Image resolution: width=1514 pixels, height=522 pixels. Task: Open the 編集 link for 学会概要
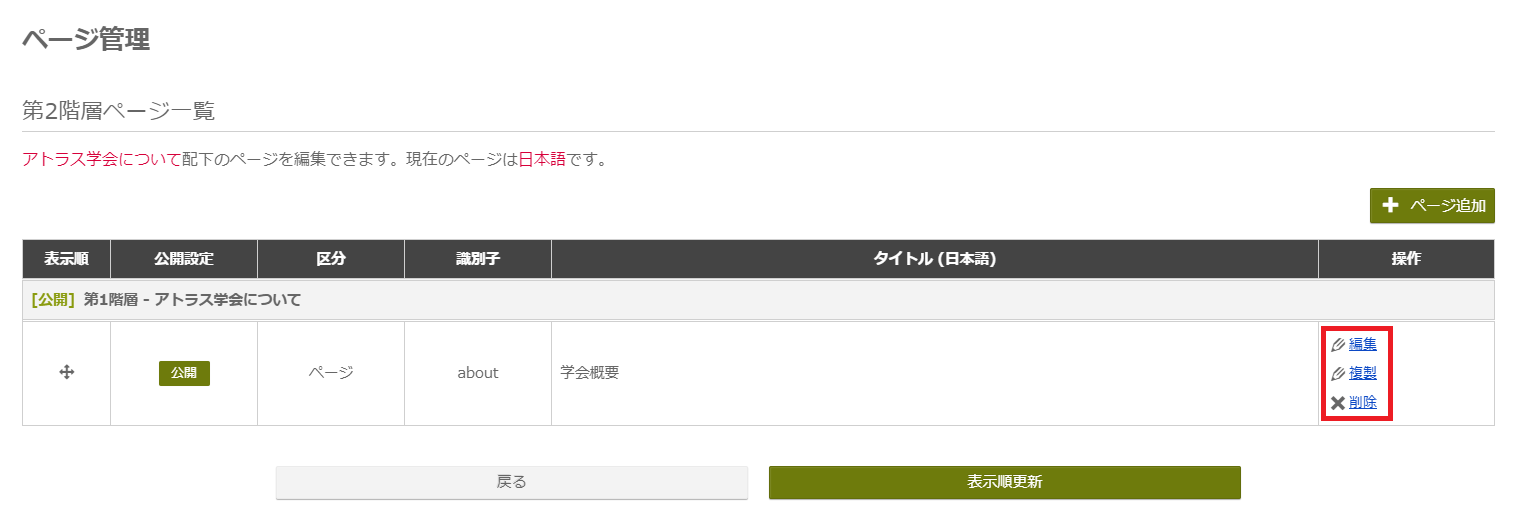(x=1363, y=344)
